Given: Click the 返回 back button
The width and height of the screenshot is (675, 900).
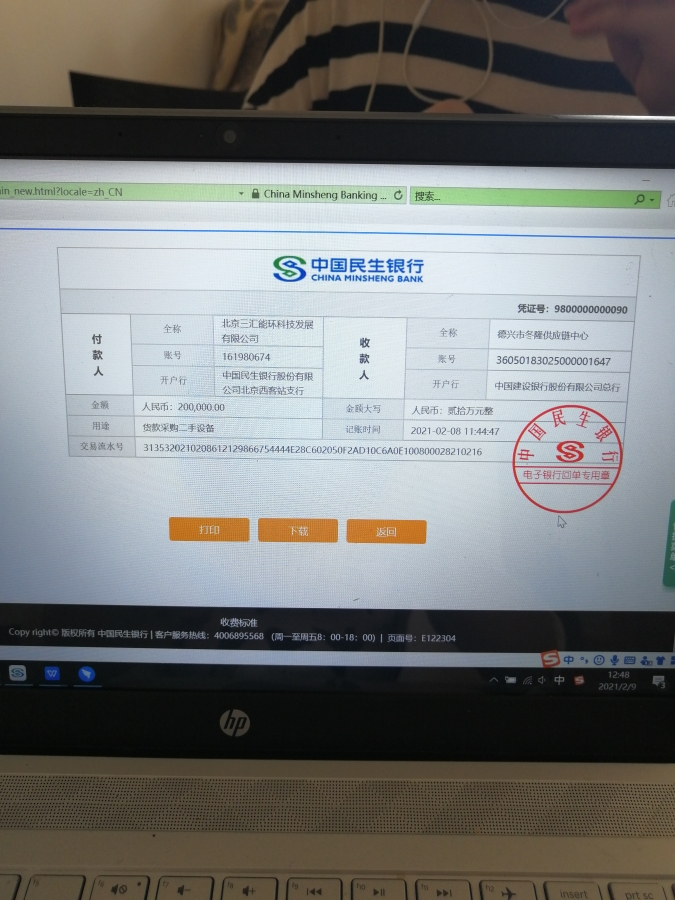Looking at the screenshot, I should pos(386,532).
